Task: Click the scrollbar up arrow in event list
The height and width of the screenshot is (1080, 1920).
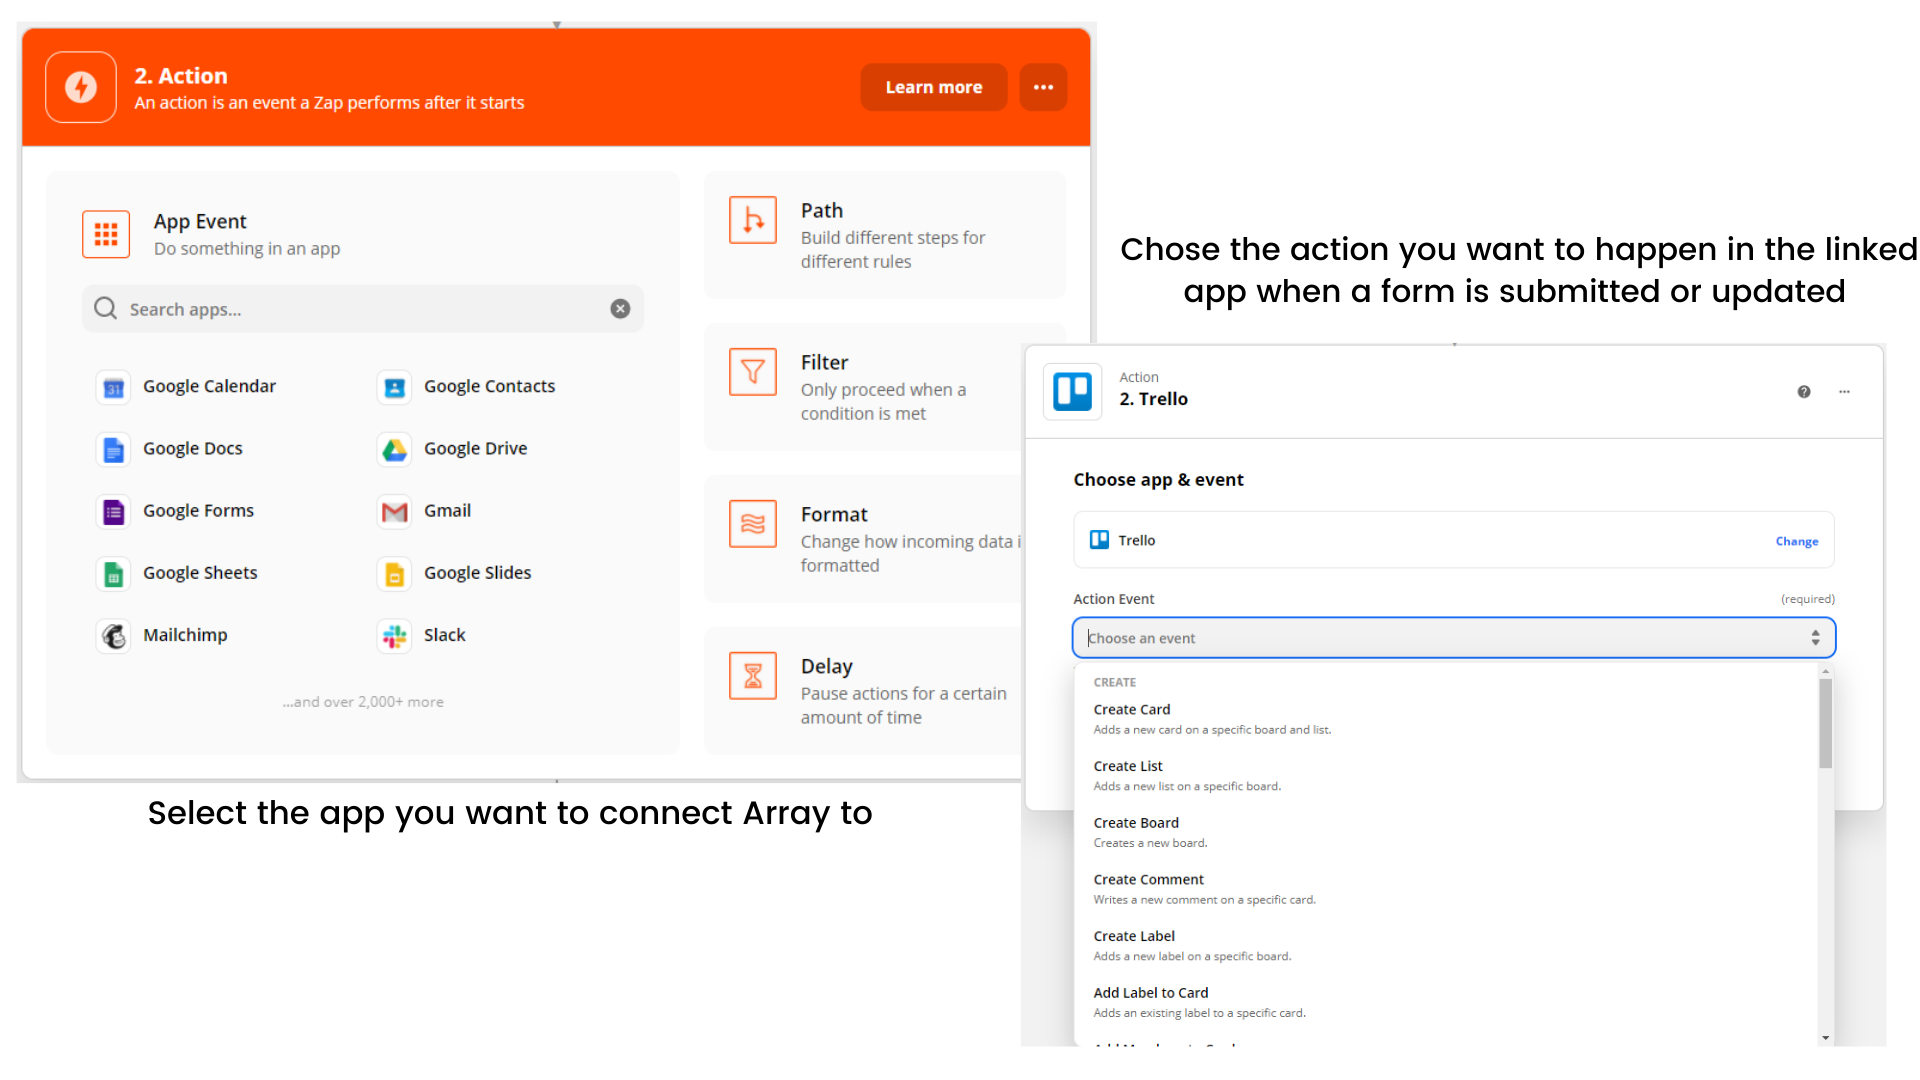Action: point(1825,671)
